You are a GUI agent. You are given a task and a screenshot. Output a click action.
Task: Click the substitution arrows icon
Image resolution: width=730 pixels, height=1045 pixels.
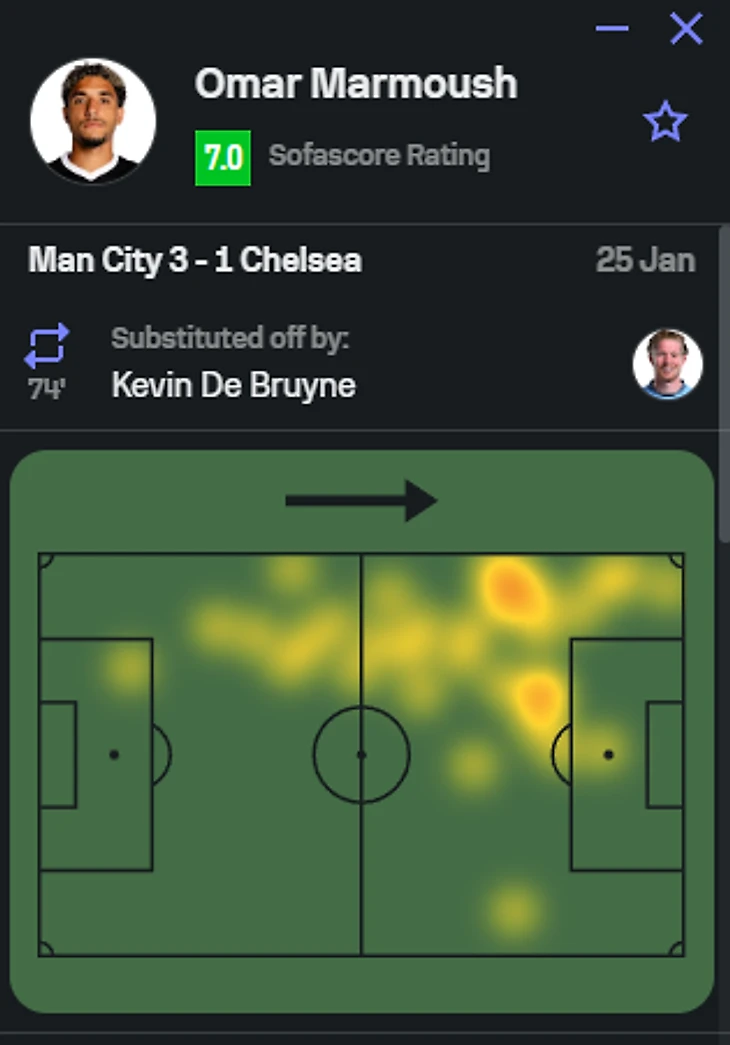47,345
